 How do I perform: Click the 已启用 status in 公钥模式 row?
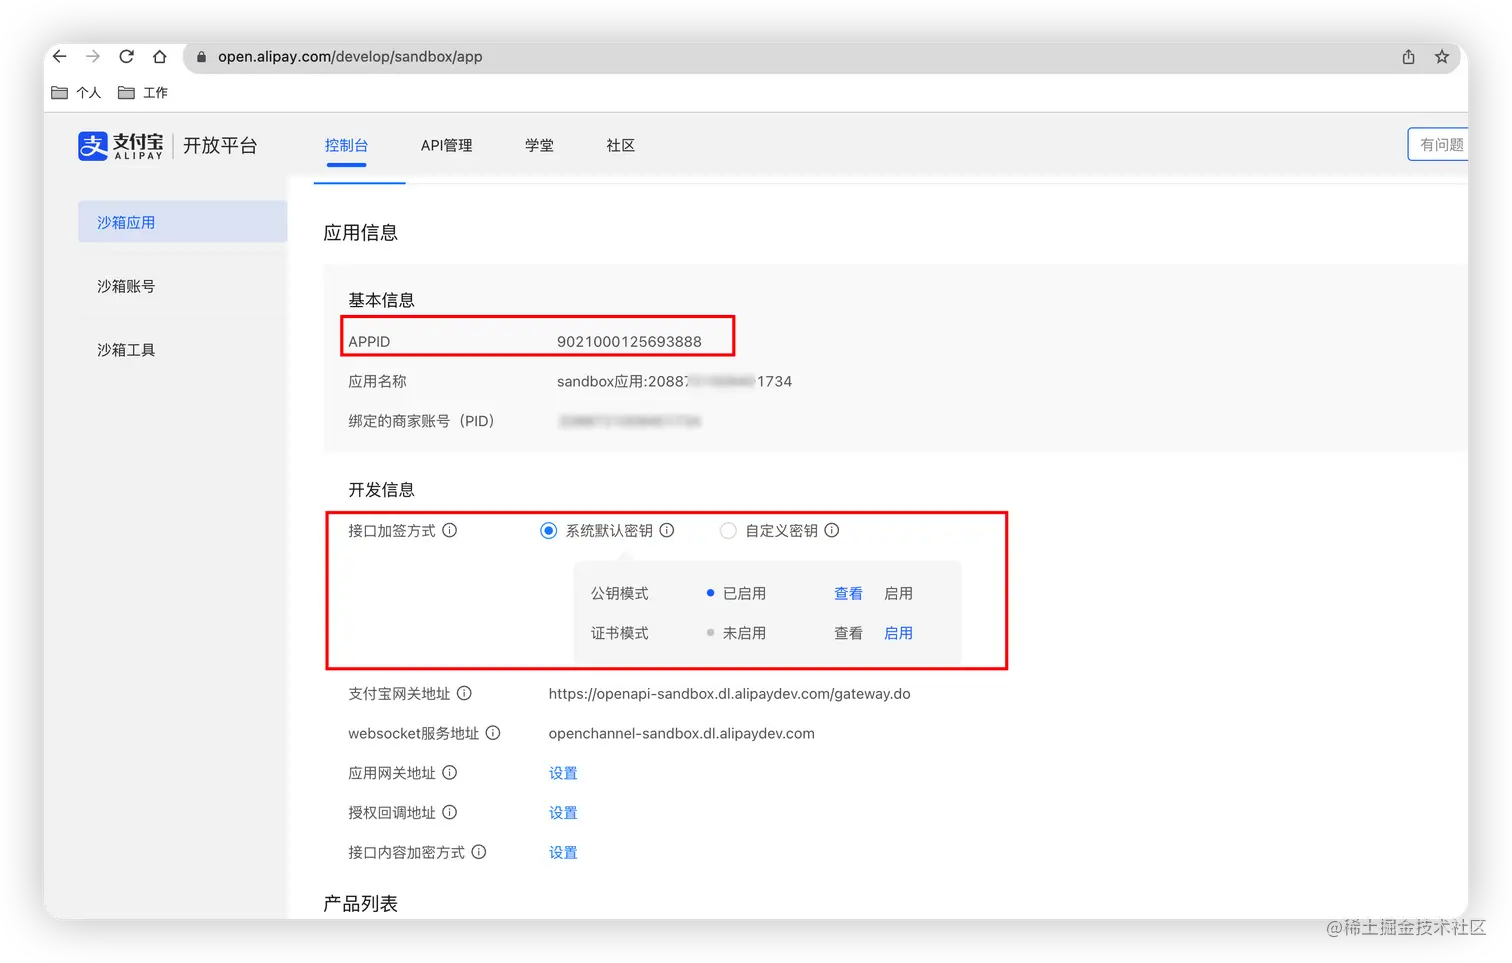point(744,594)
